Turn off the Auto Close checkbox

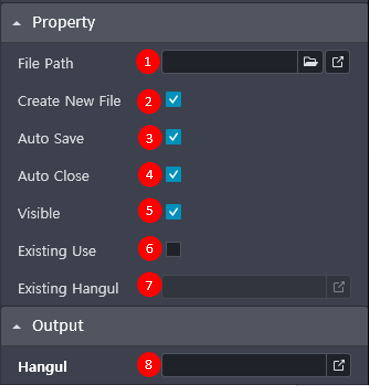[173, 174]
